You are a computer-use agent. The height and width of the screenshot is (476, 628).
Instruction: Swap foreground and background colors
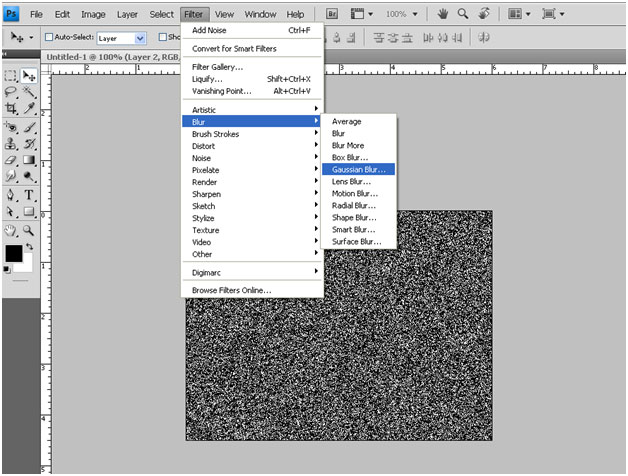[x=29, y=246]
